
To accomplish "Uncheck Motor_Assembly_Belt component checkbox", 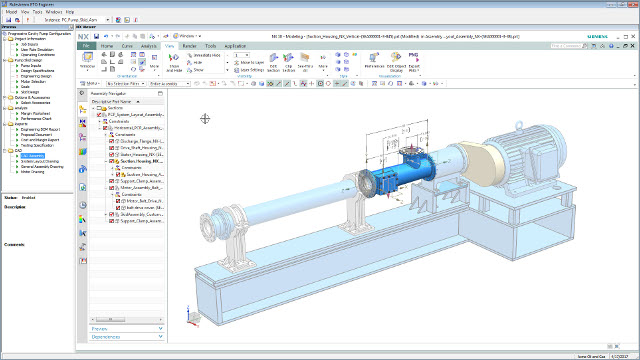I will click(111, 188).
